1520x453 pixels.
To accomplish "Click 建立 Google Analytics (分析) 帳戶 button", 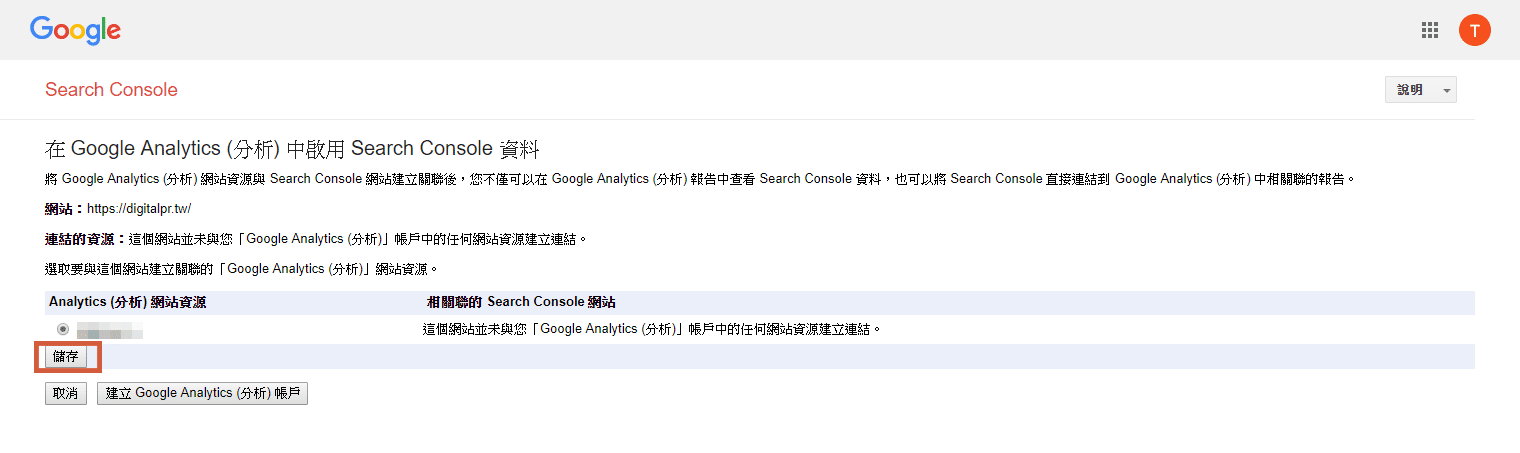I will (x=202, y=393).
